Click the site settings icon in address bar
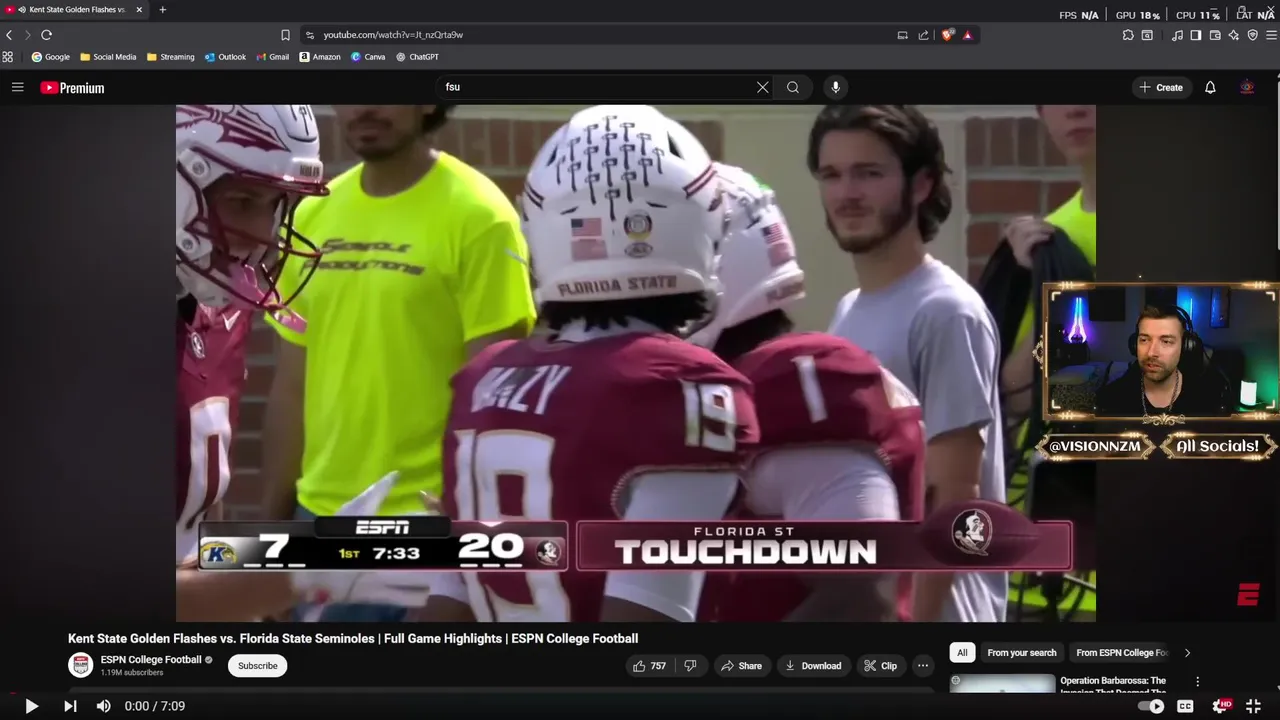This screenshot has height=720, width=1280. pyautogui.click(x=310, y=35)
